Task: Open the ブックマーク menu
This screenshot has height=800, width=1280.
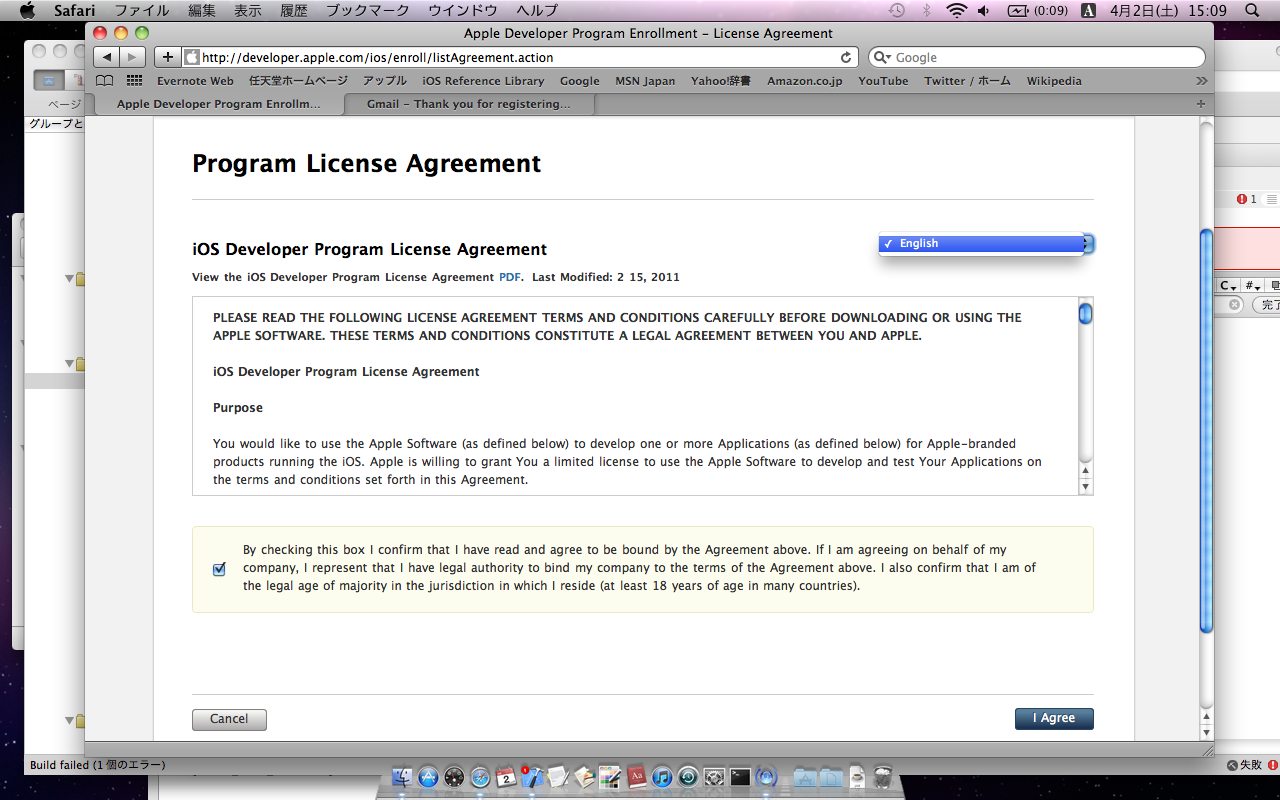Action: tap(368, 10)
